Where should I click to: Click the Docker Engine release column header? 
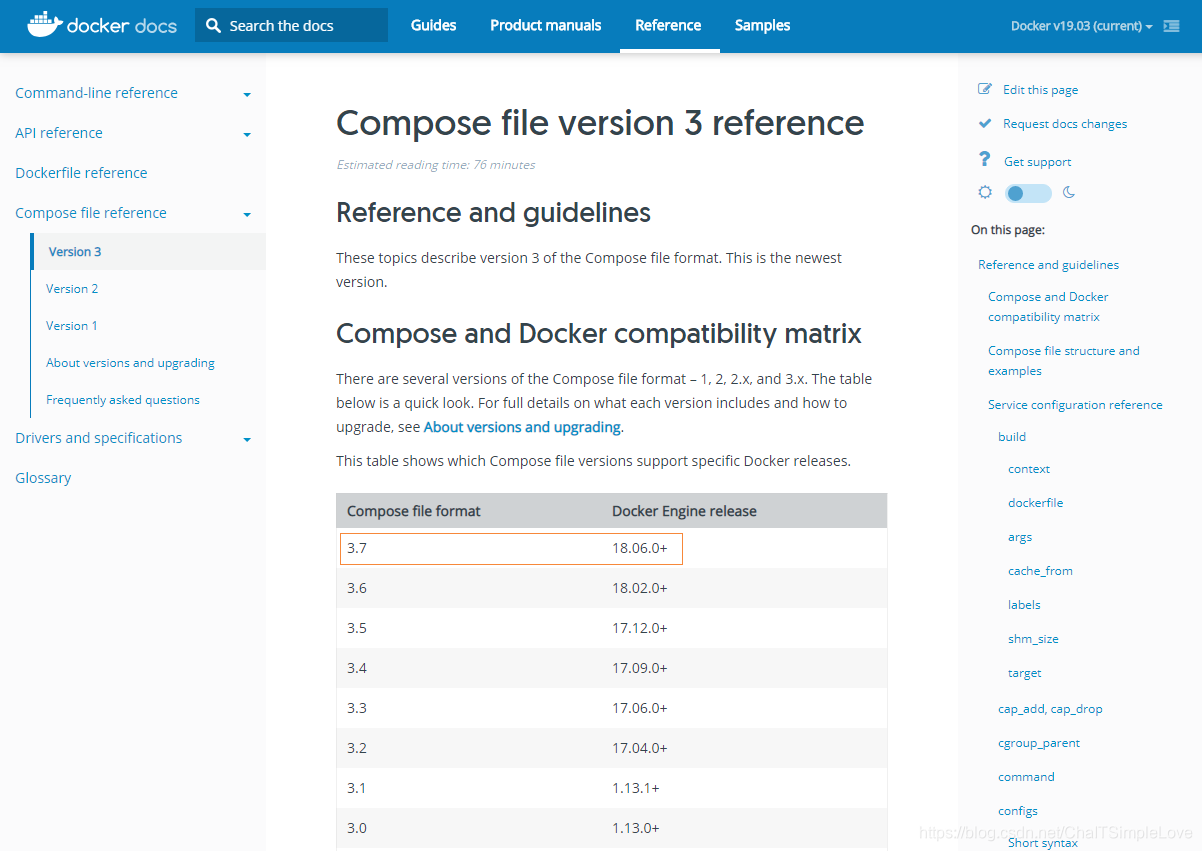(x=684, y=511)
